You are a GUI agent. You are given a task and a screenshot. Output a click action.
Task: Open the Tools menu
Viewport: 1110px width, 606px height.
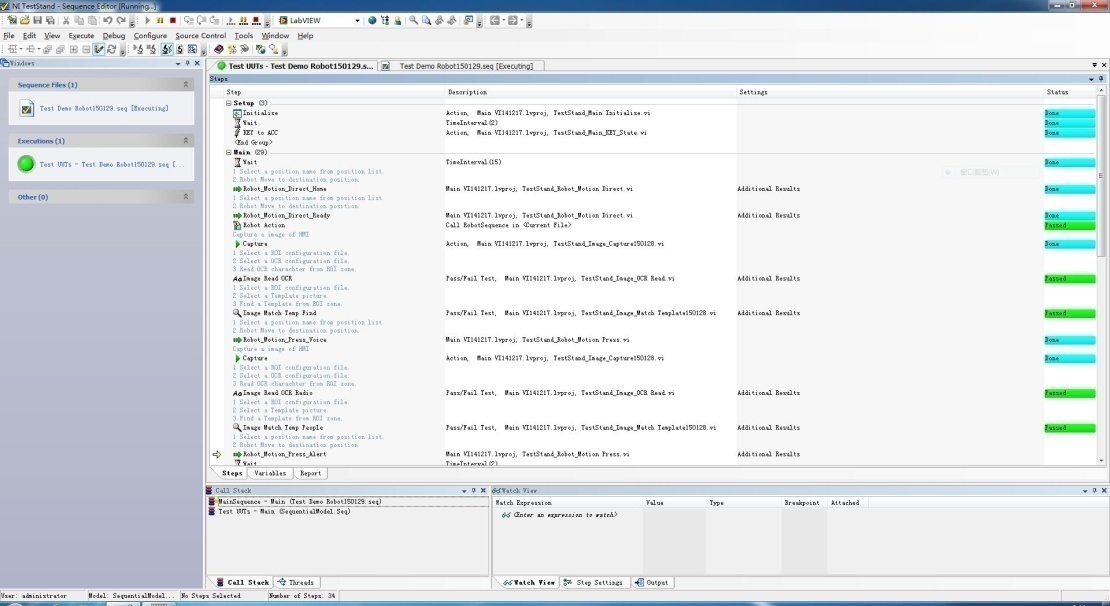click(244, 35)
